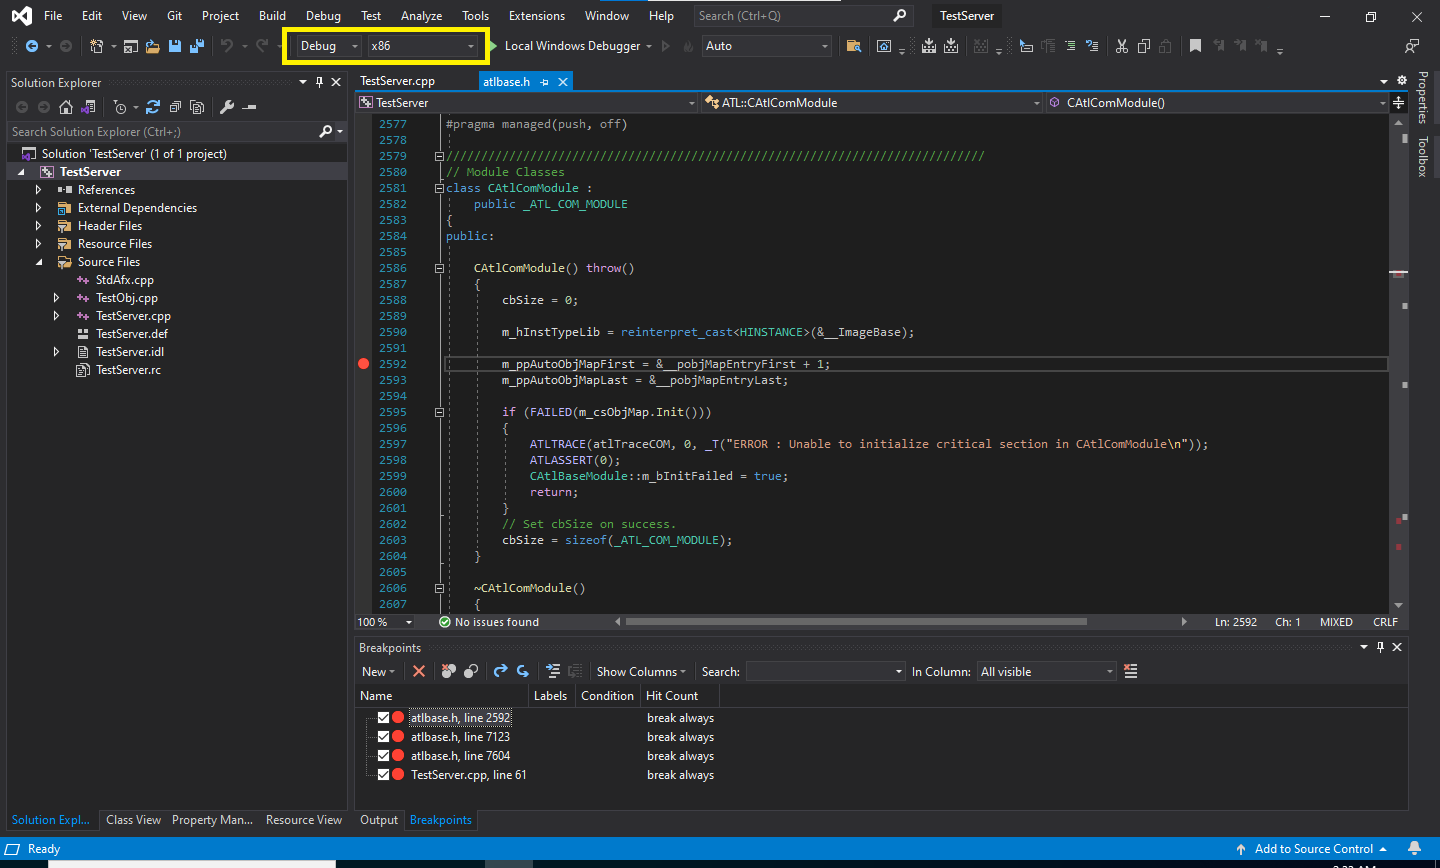Open the Debug menu
The height and width of the screenshot is (868, 1440).
click(x=323, y=16)
